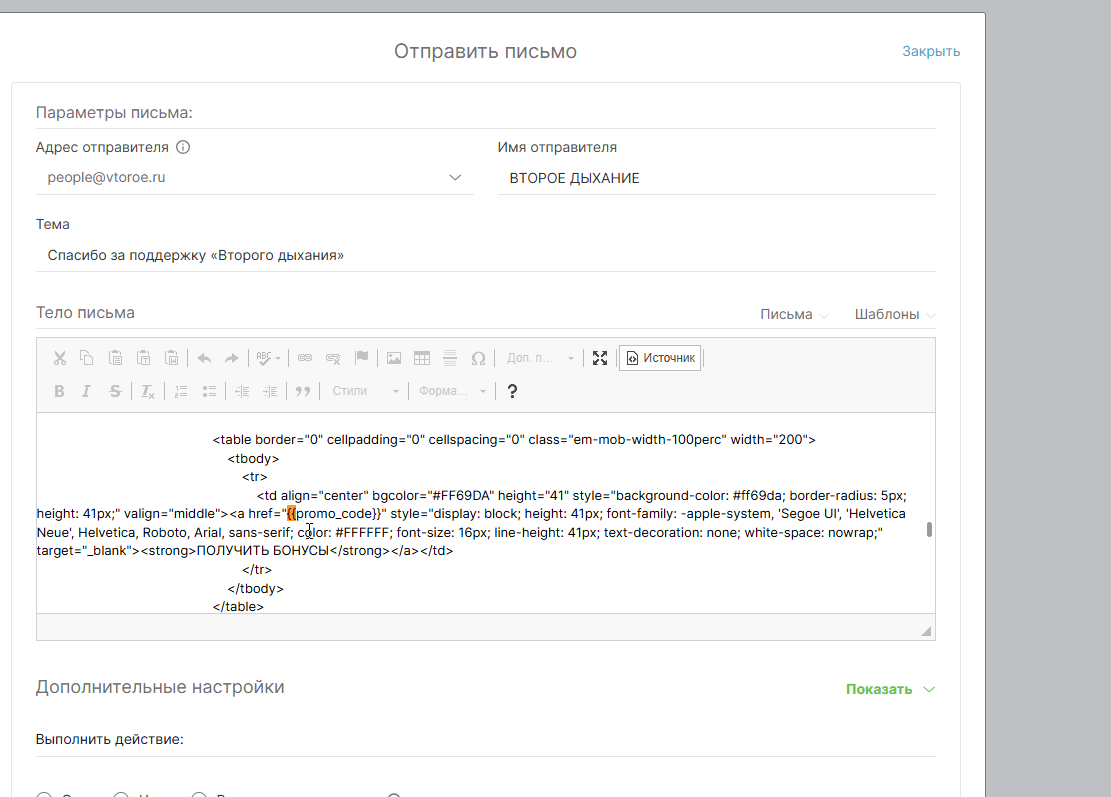Increase the indent with the indent icon

270,391
